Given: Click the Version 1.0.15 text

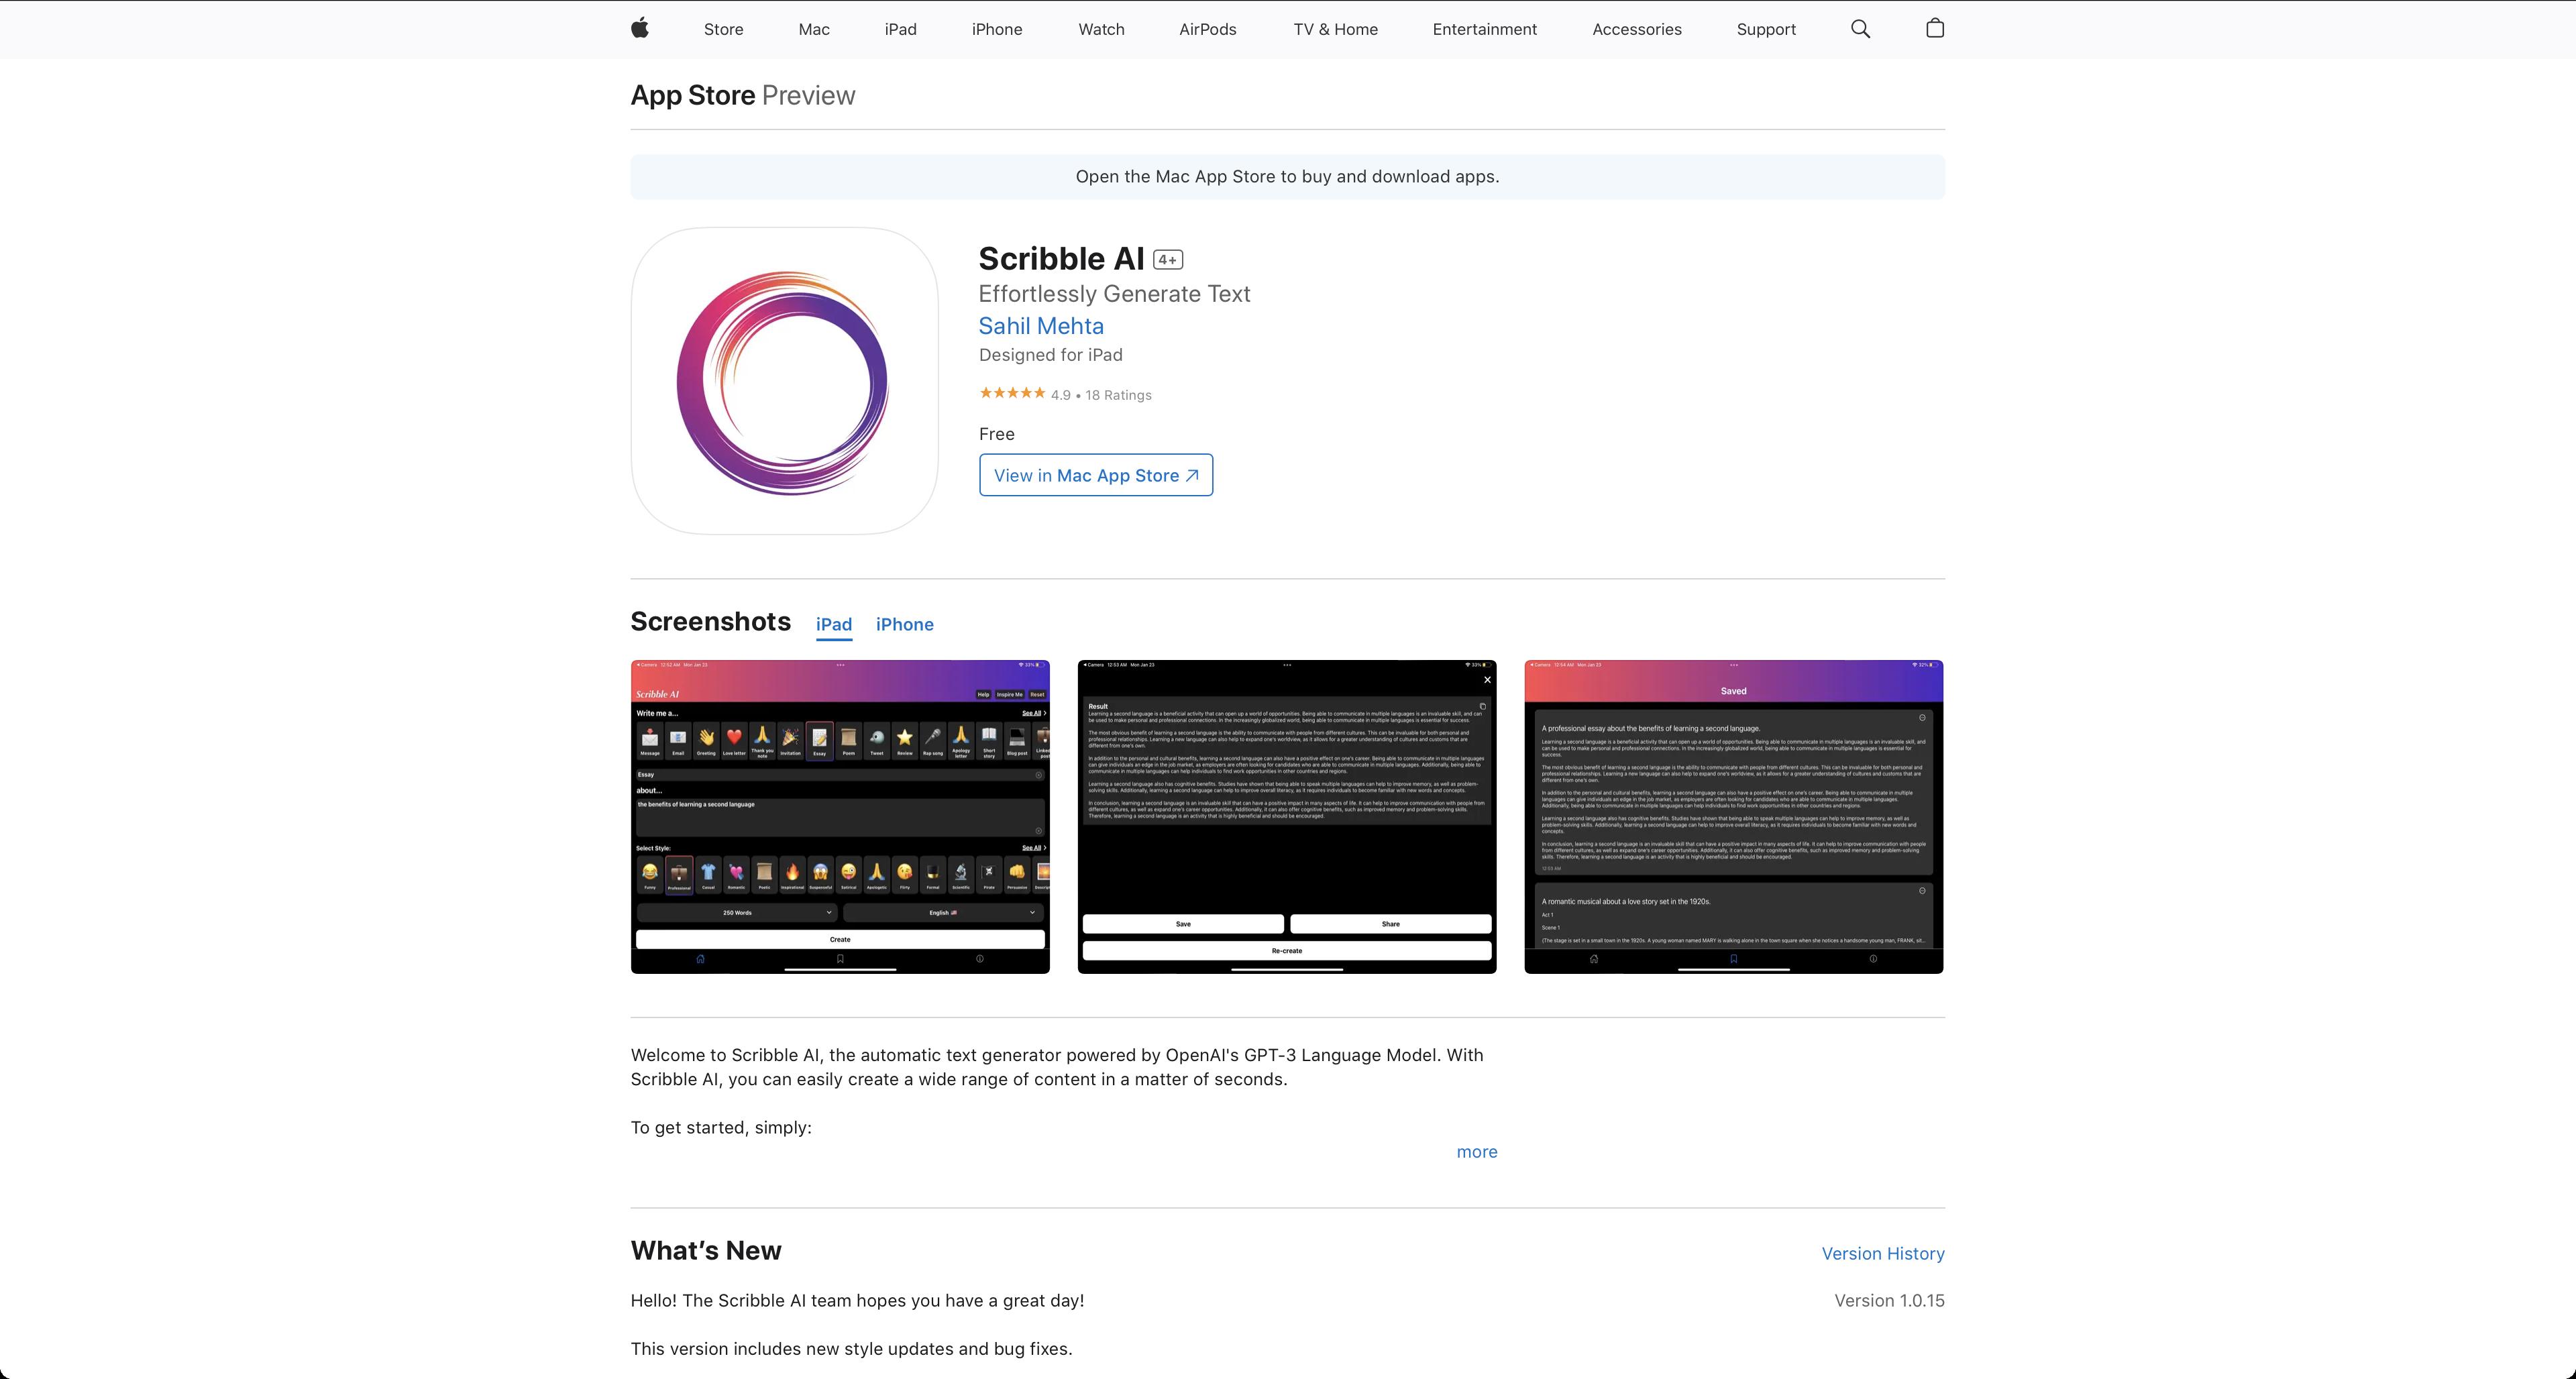Looking at the screenshot, I should pyautogui.click(x=1889, y=1301).
